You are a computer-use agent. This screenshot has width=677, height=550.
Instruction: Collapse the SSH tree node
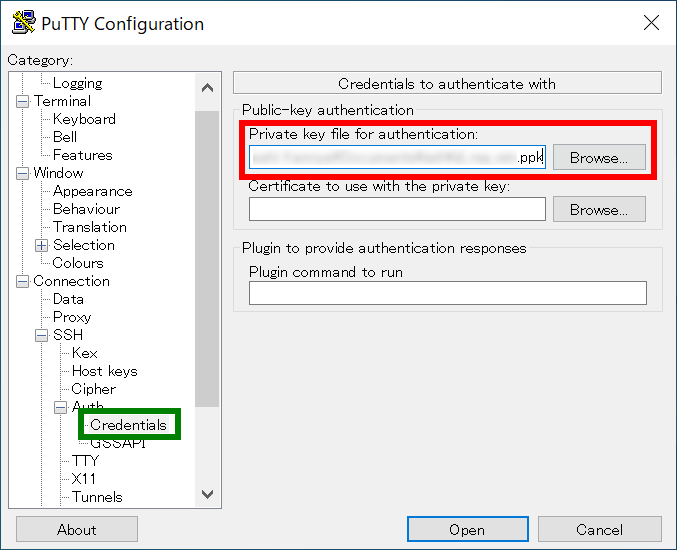41,335
